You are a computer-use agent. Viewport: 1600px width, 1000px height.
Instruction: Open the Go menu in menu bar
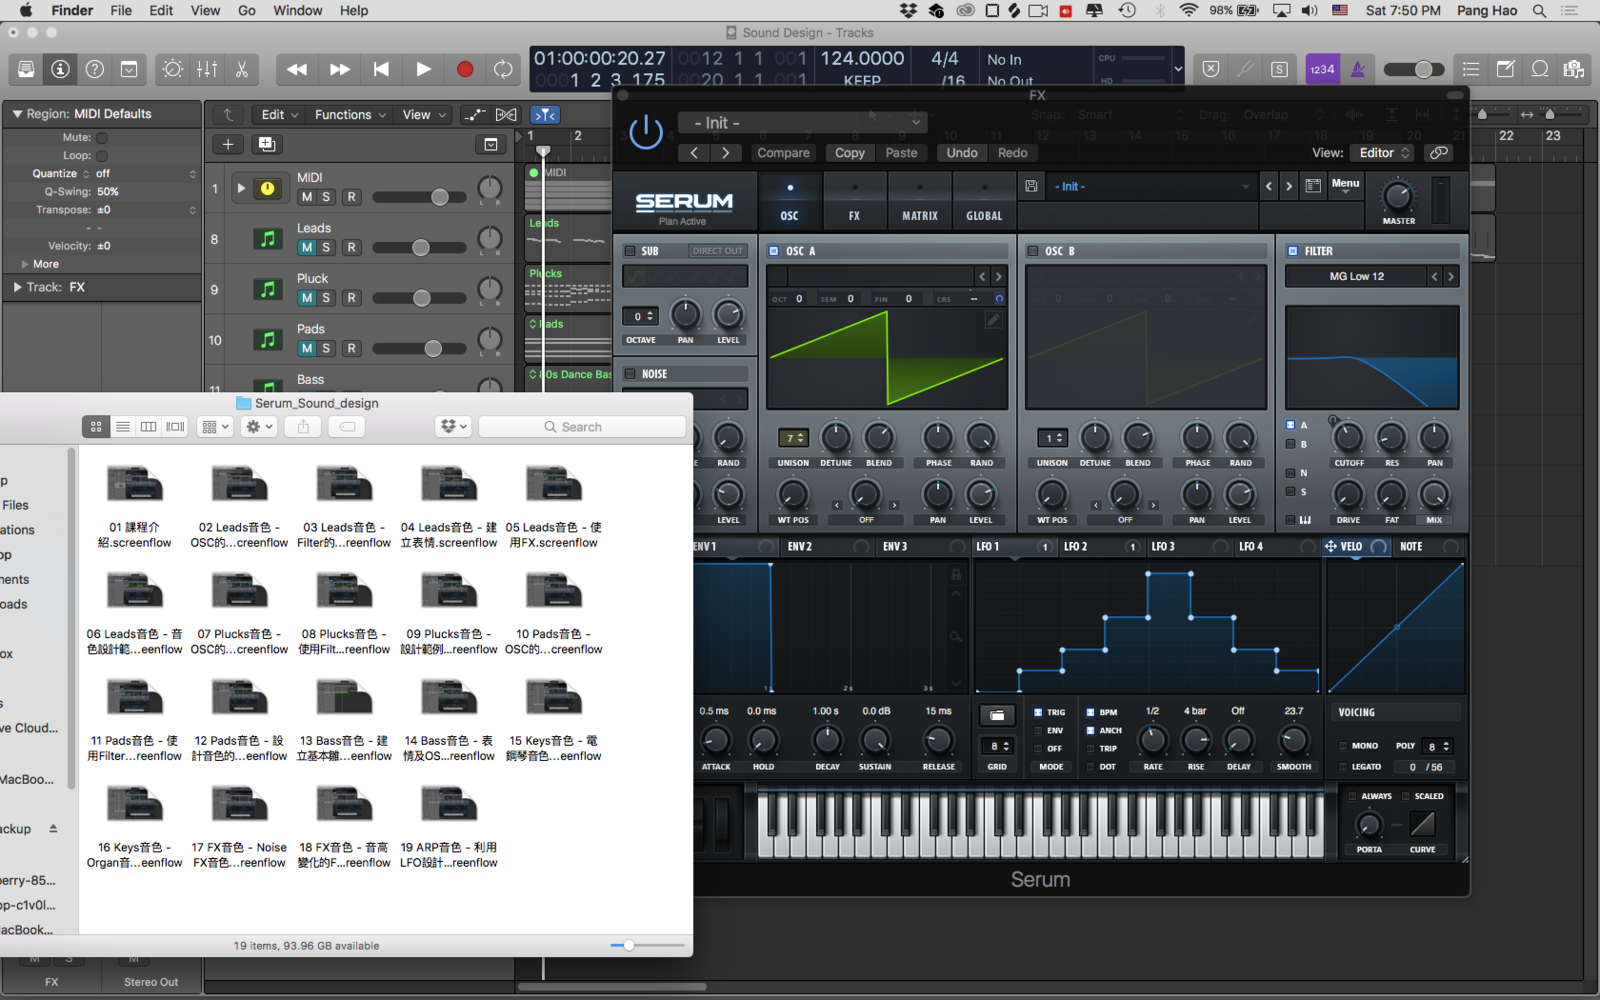coord(247,11)
